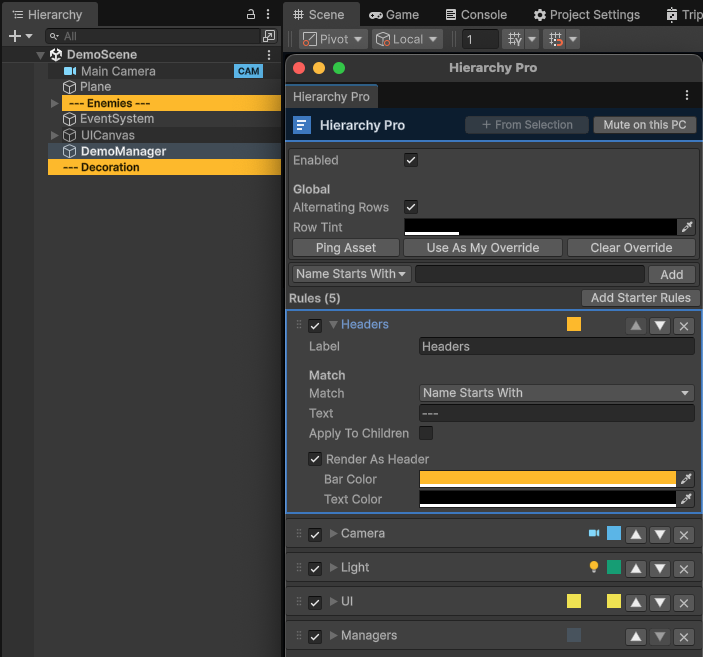Open DemoScene three-dot options menu
This screenshot has height=657, width=703.
point(269,55)
